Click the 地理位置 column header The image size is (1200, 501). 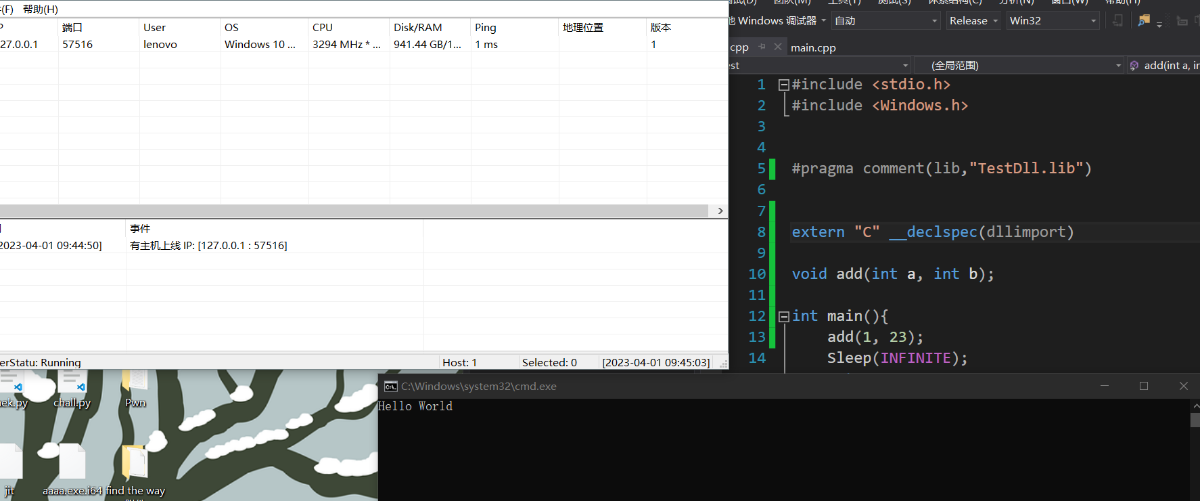point(602,28)
